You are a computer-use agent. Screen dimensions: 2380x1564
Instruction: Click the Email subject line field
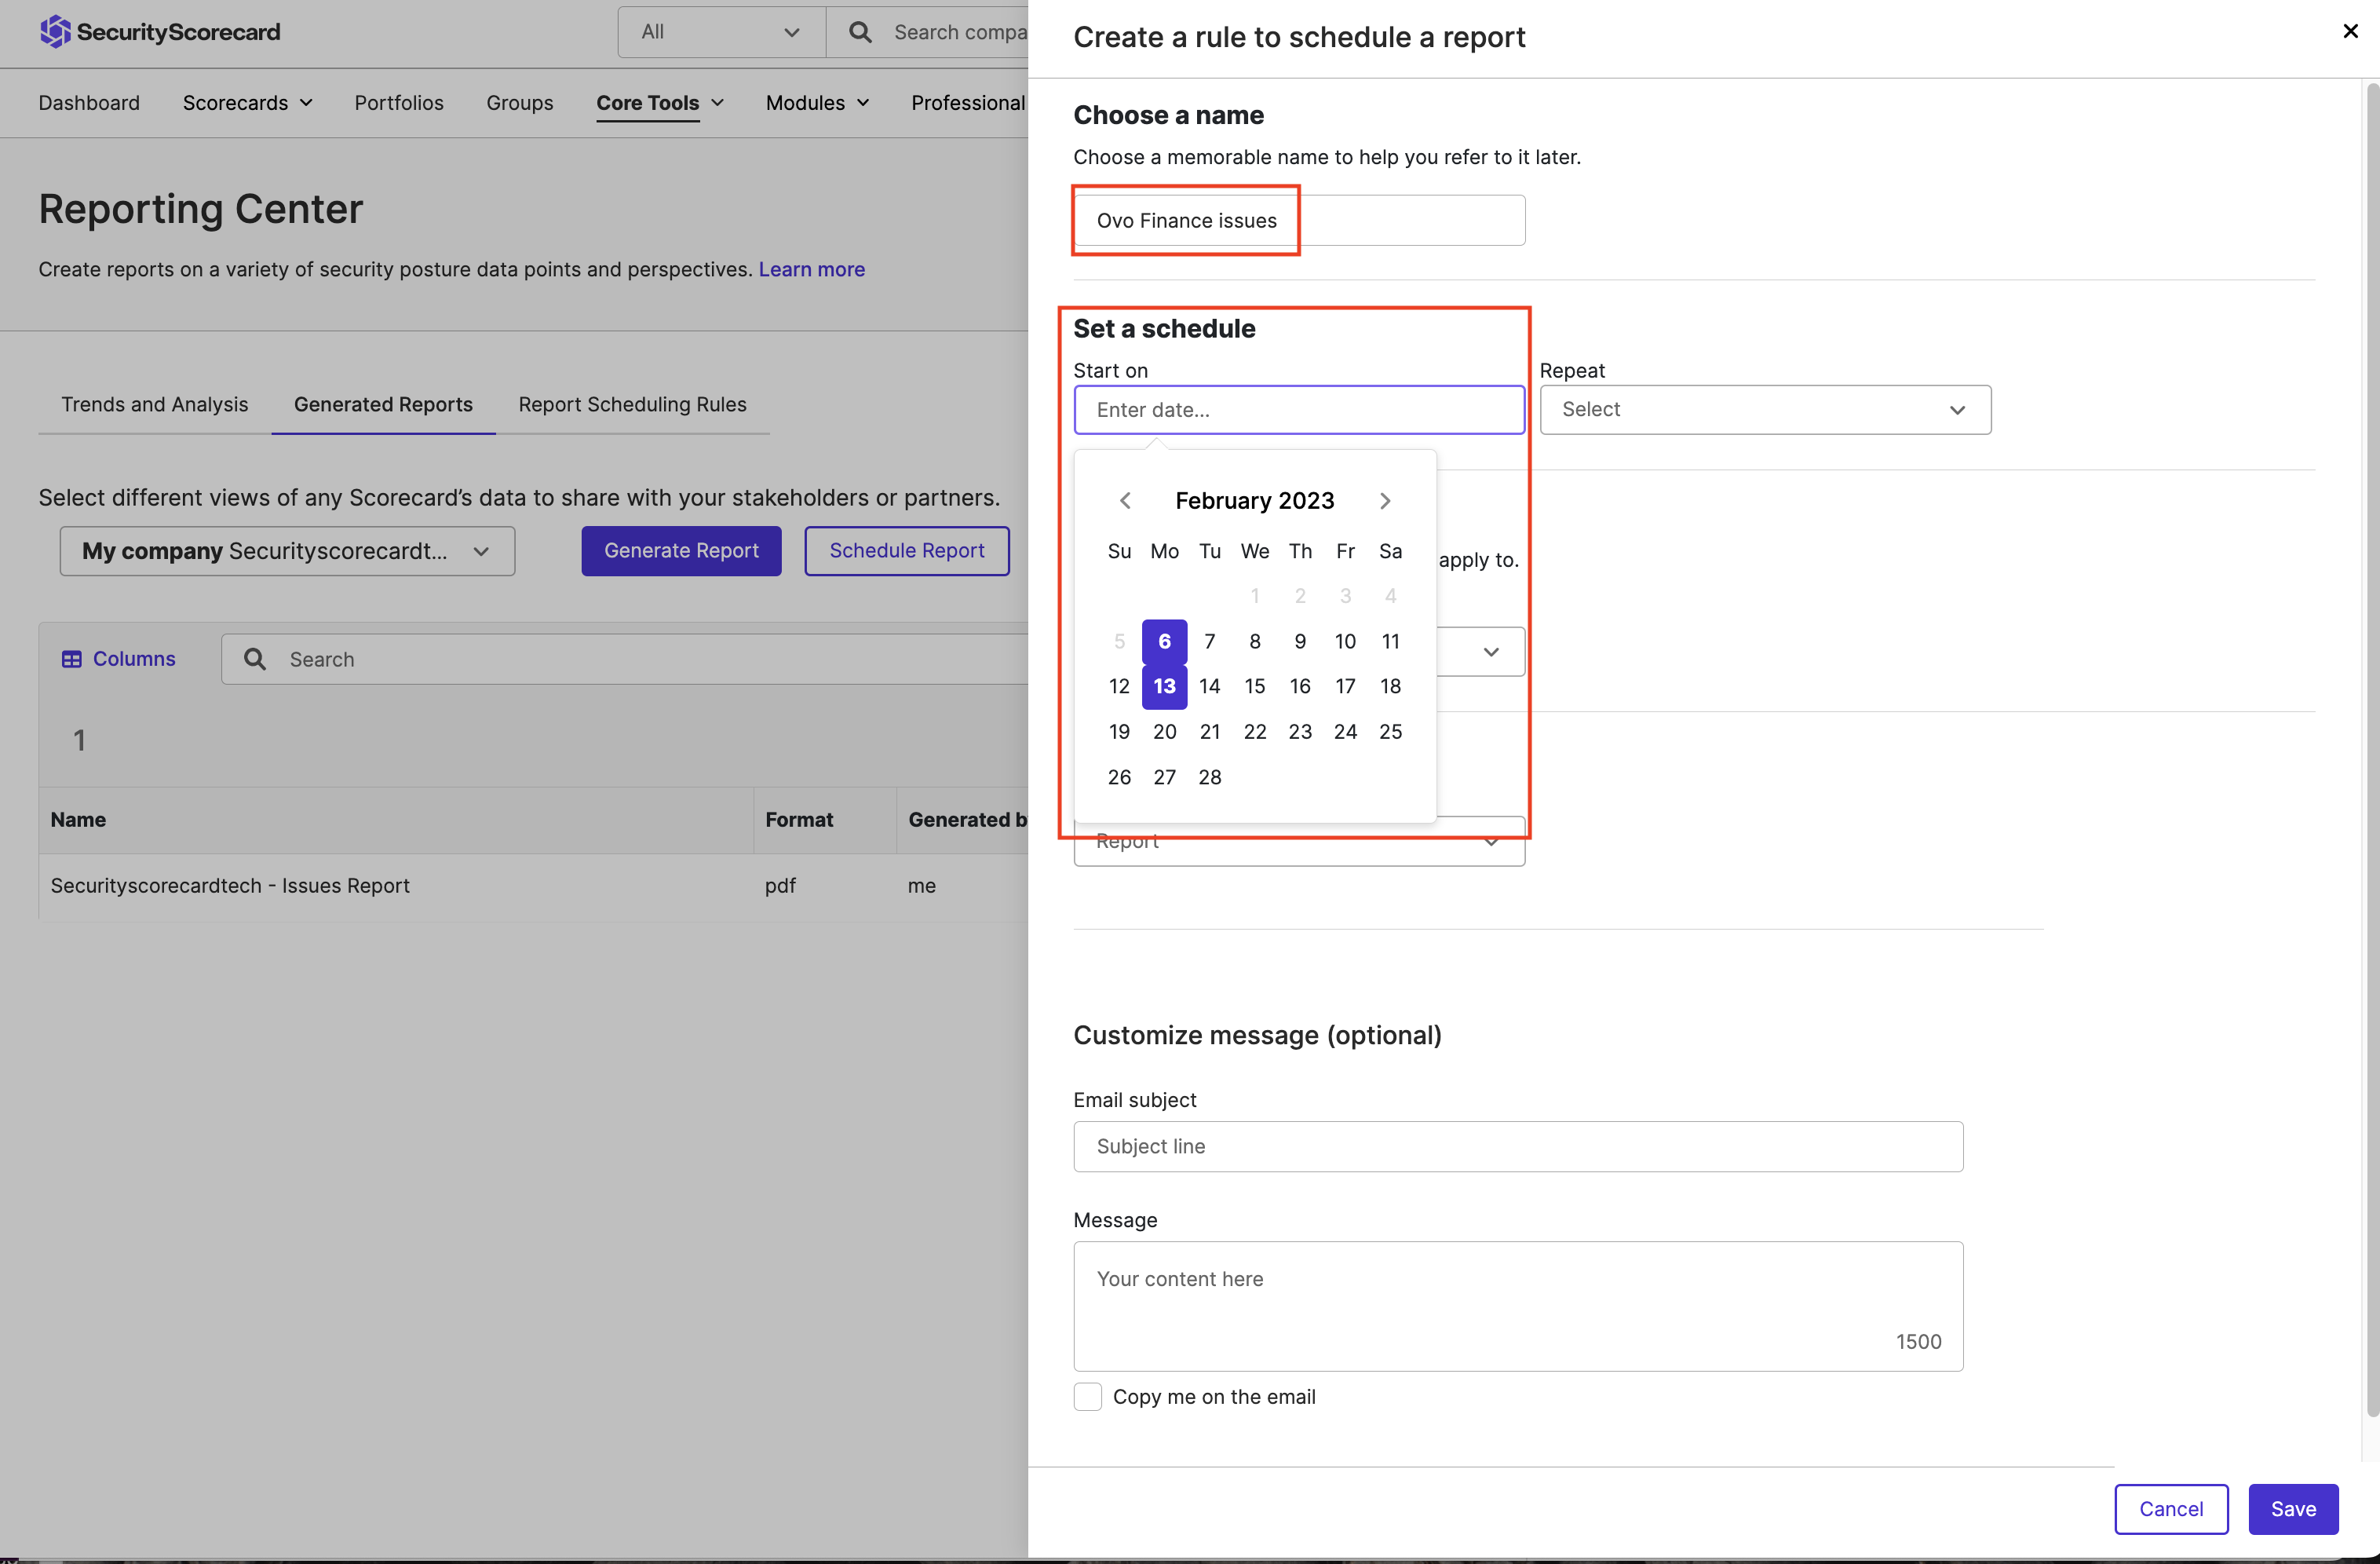pyautogui.click(x=1518, y=1146)
